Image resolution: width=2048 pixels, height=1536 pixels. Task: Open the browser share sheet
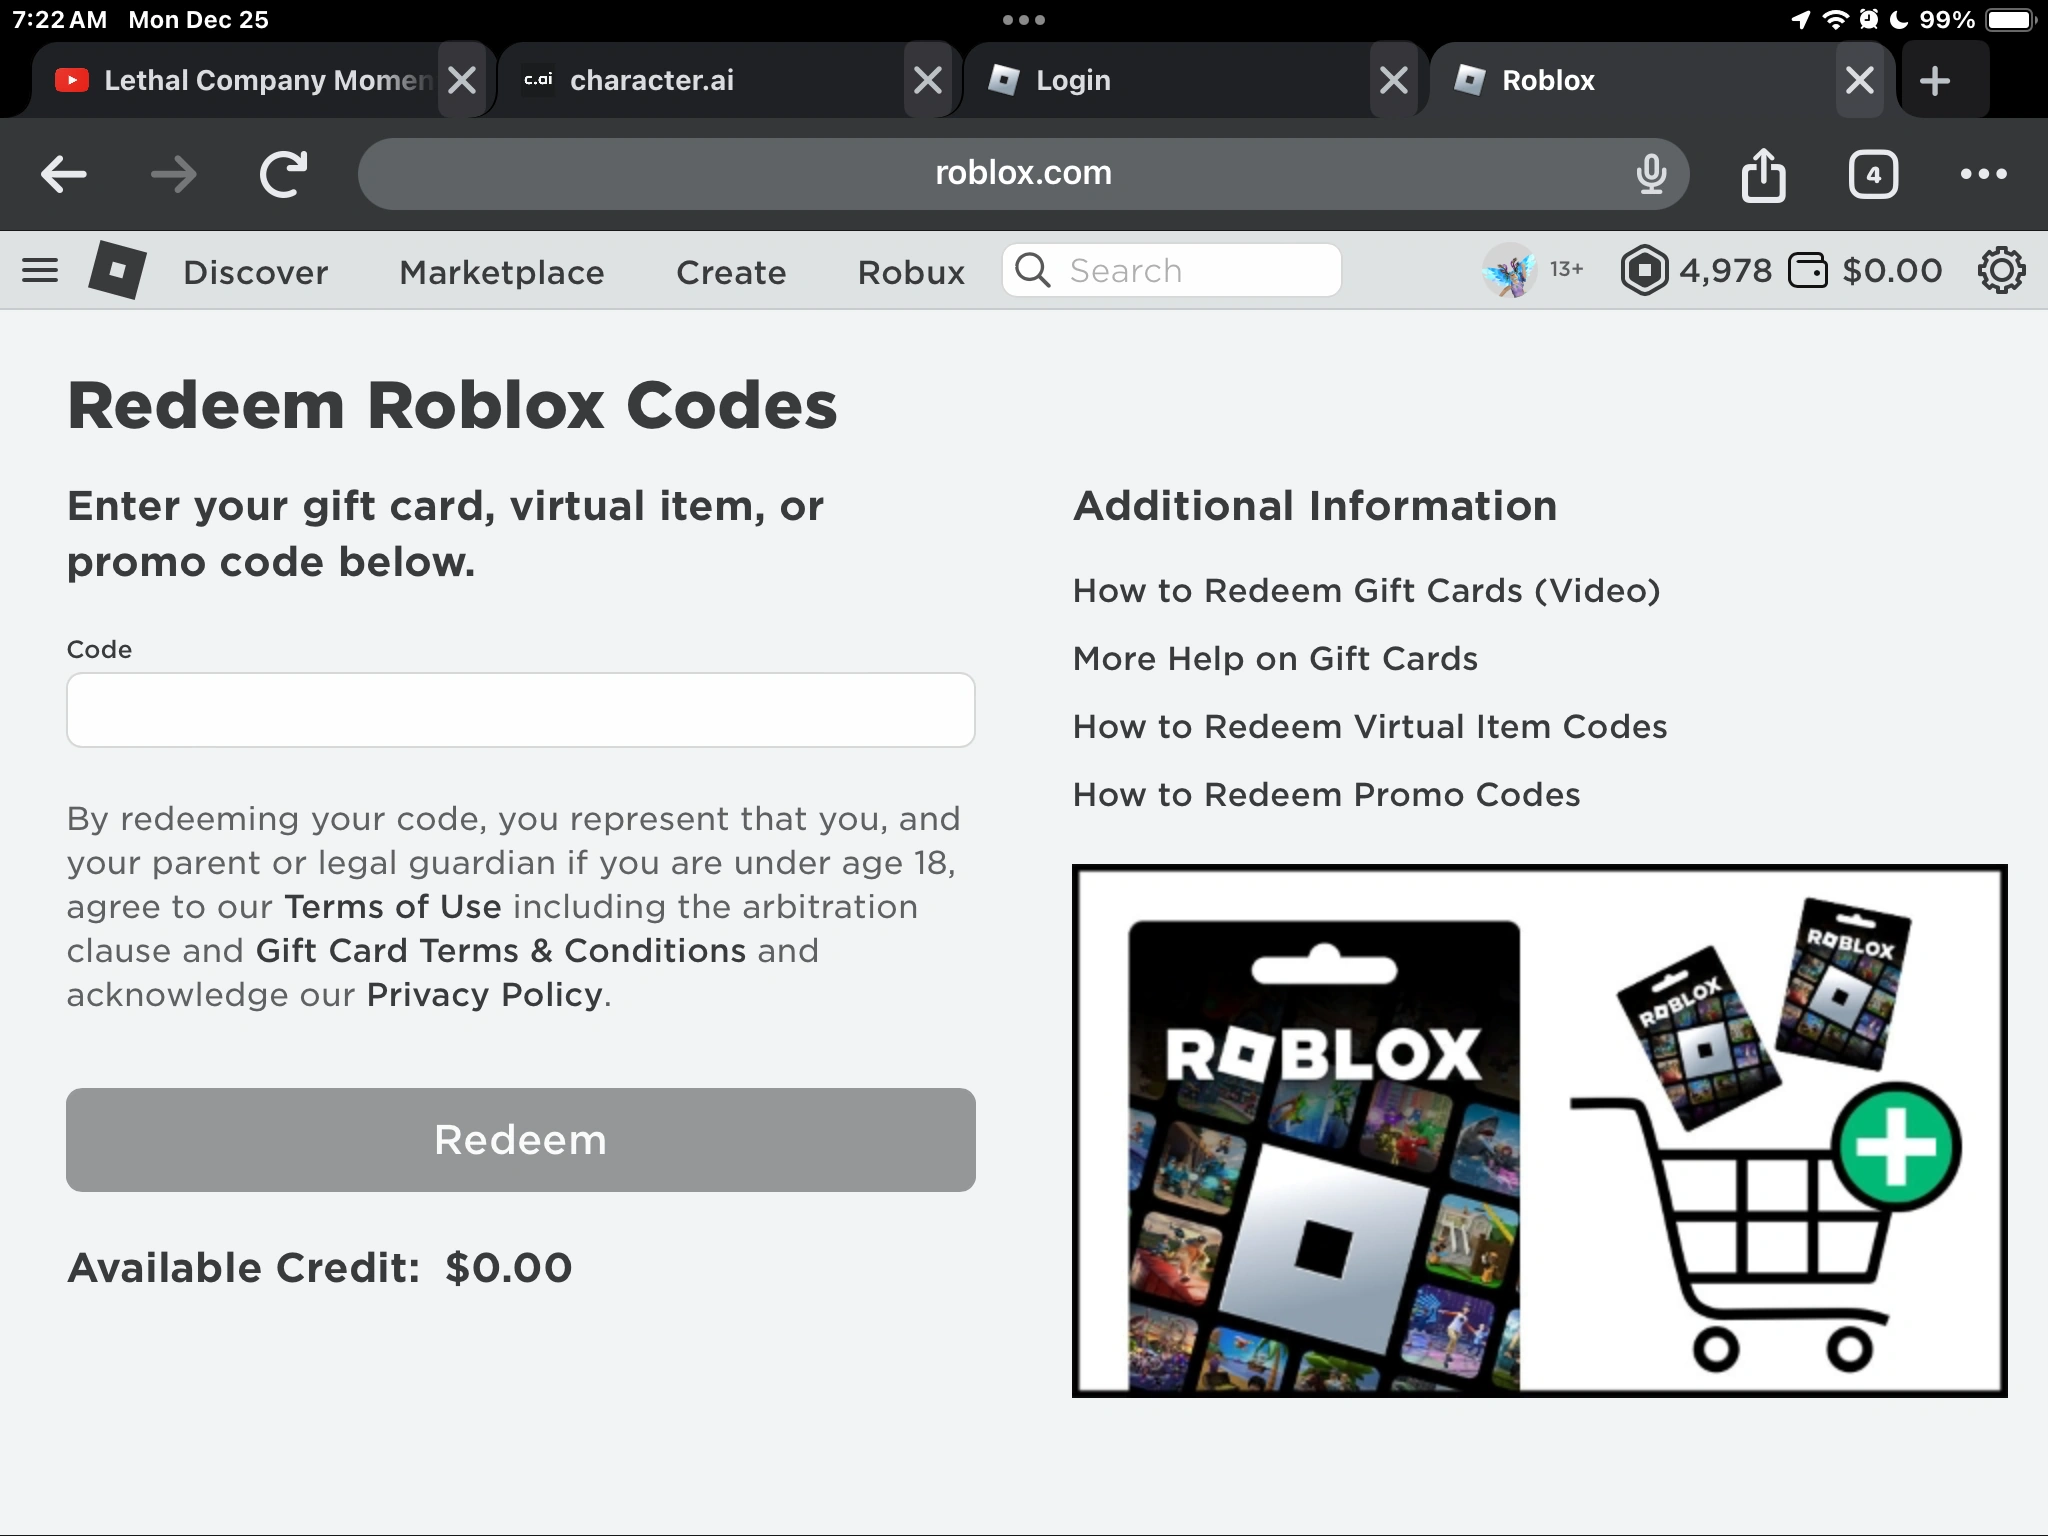click(1765, 175)
